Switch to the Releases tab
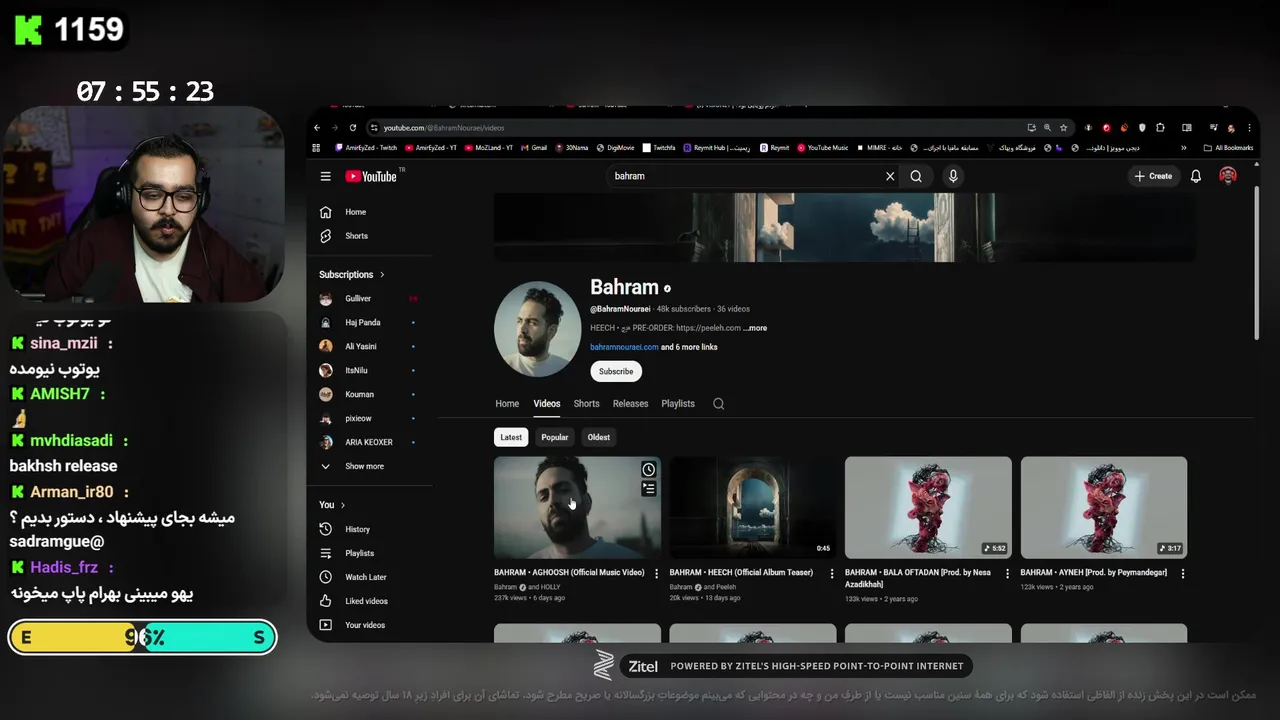 point(630,404)
